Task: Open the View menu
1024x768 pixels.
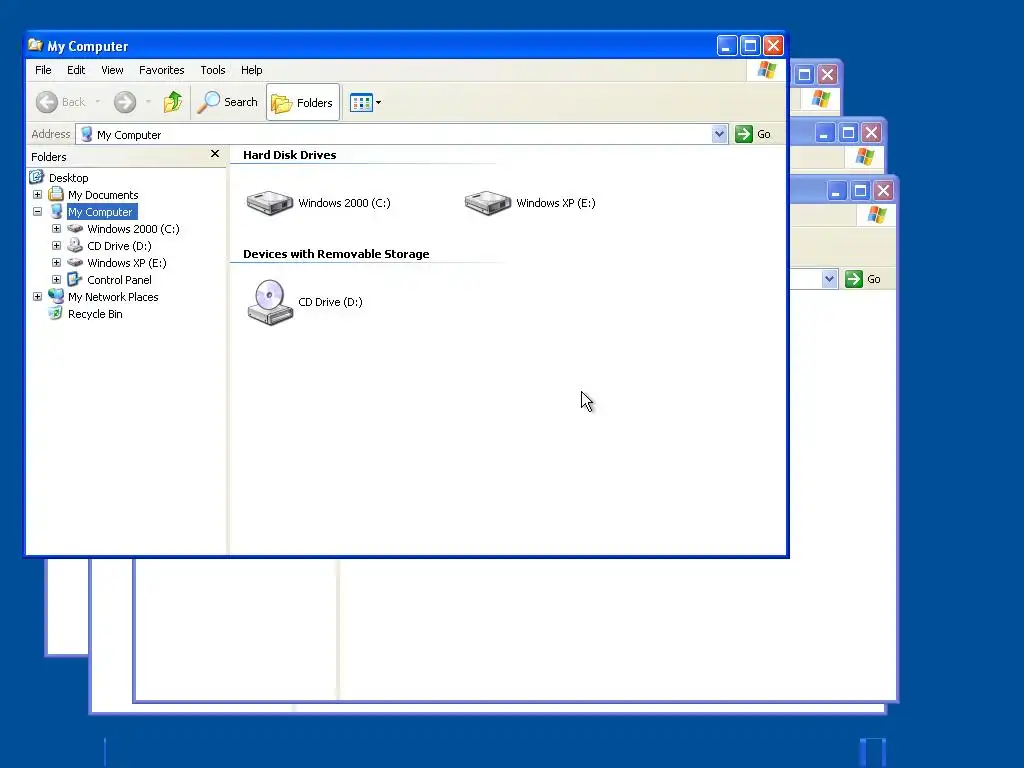Action: click(x=112, y=70)
